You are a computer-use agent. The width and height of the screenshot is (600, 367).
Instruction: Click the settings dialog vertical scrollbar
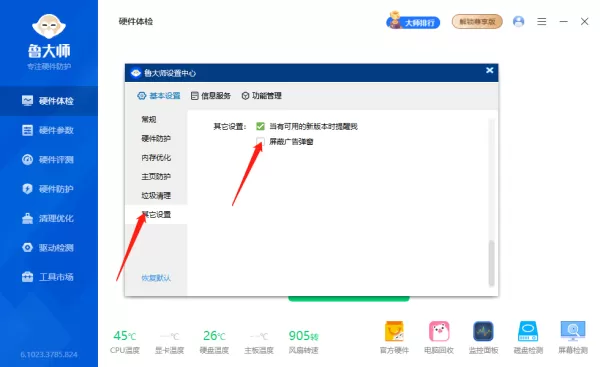pyautogui.click(x=491, y=263)
